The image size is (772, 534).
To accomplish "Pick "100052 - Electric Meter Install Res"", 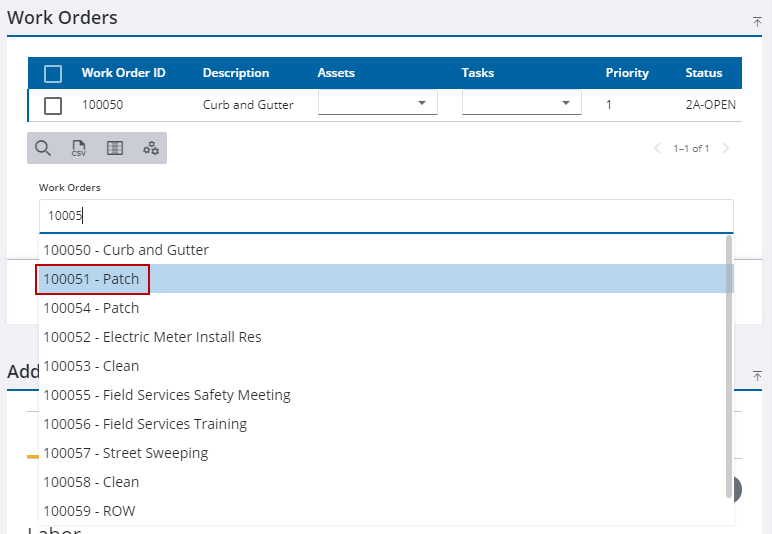I will [152, 337].
